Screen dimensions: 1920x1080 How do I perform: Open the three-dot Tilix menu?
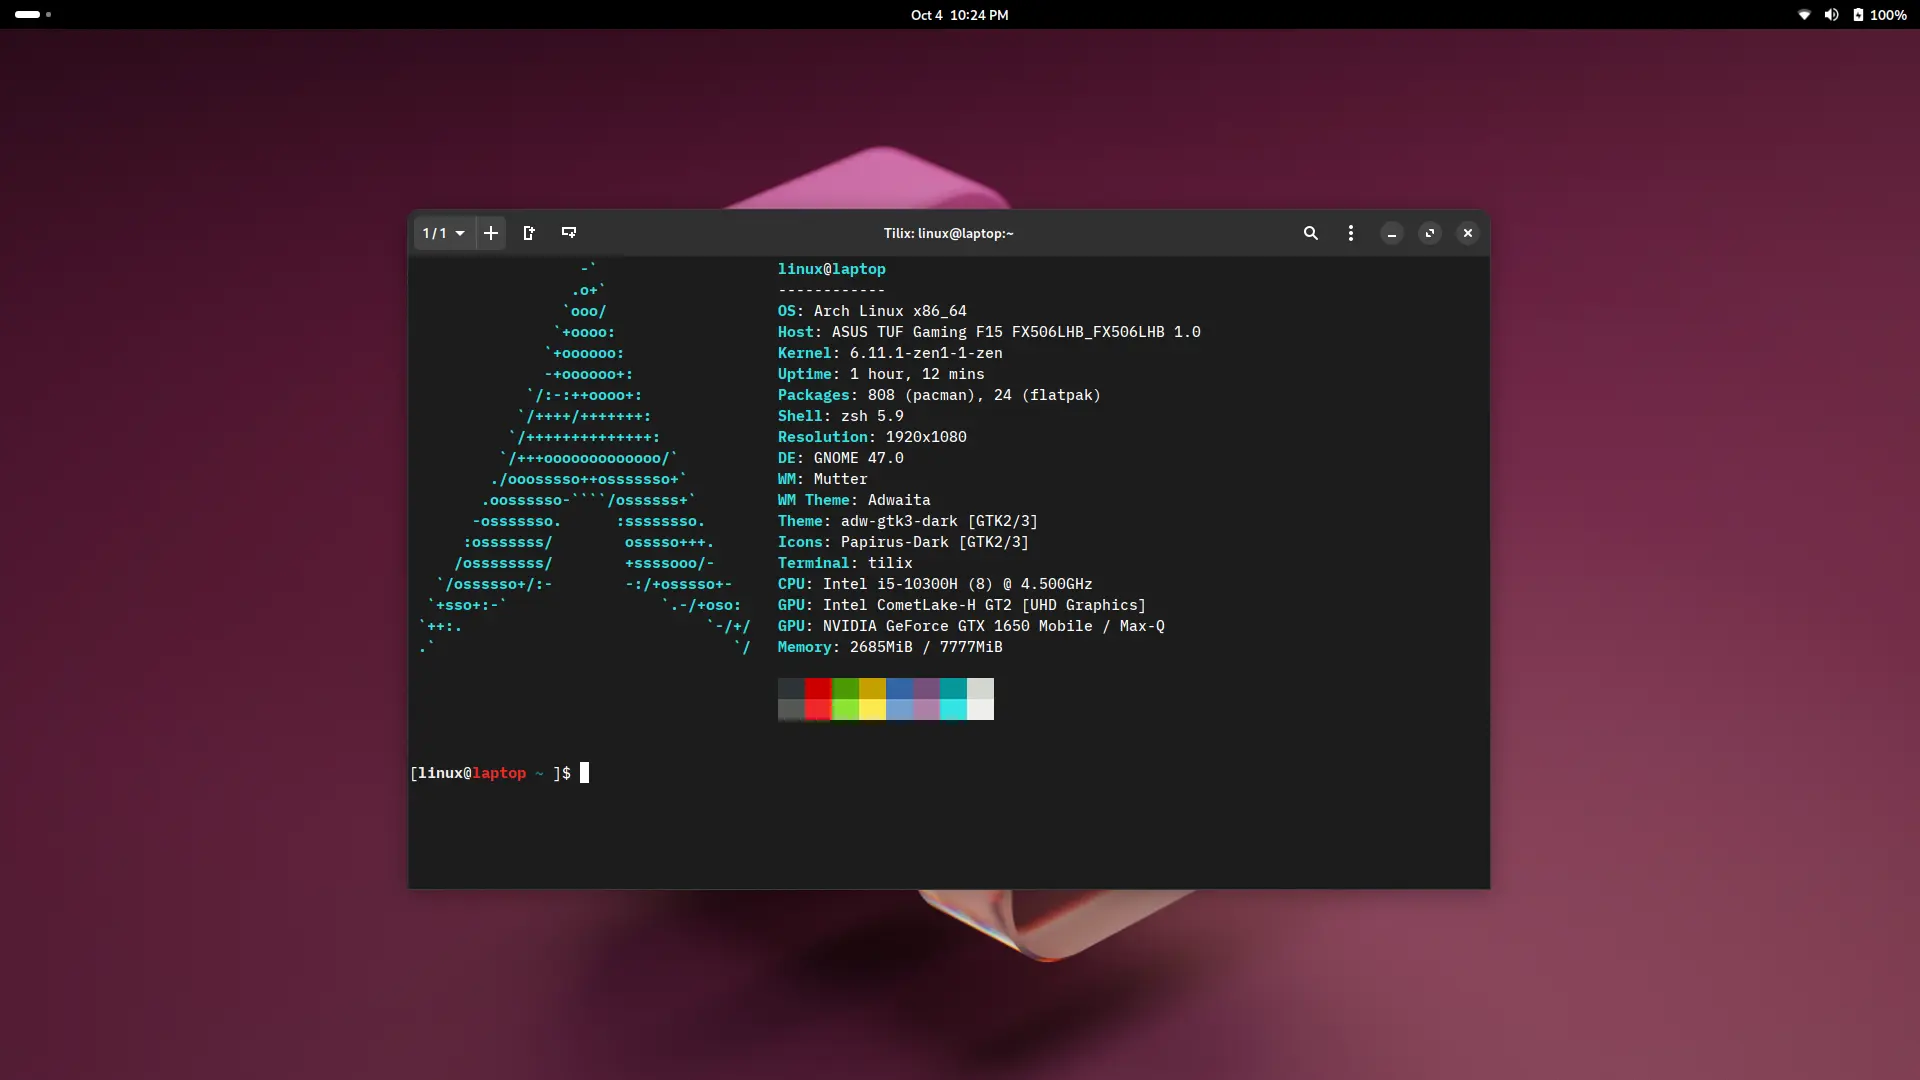pyautogui.click(x=1351, y=233)
